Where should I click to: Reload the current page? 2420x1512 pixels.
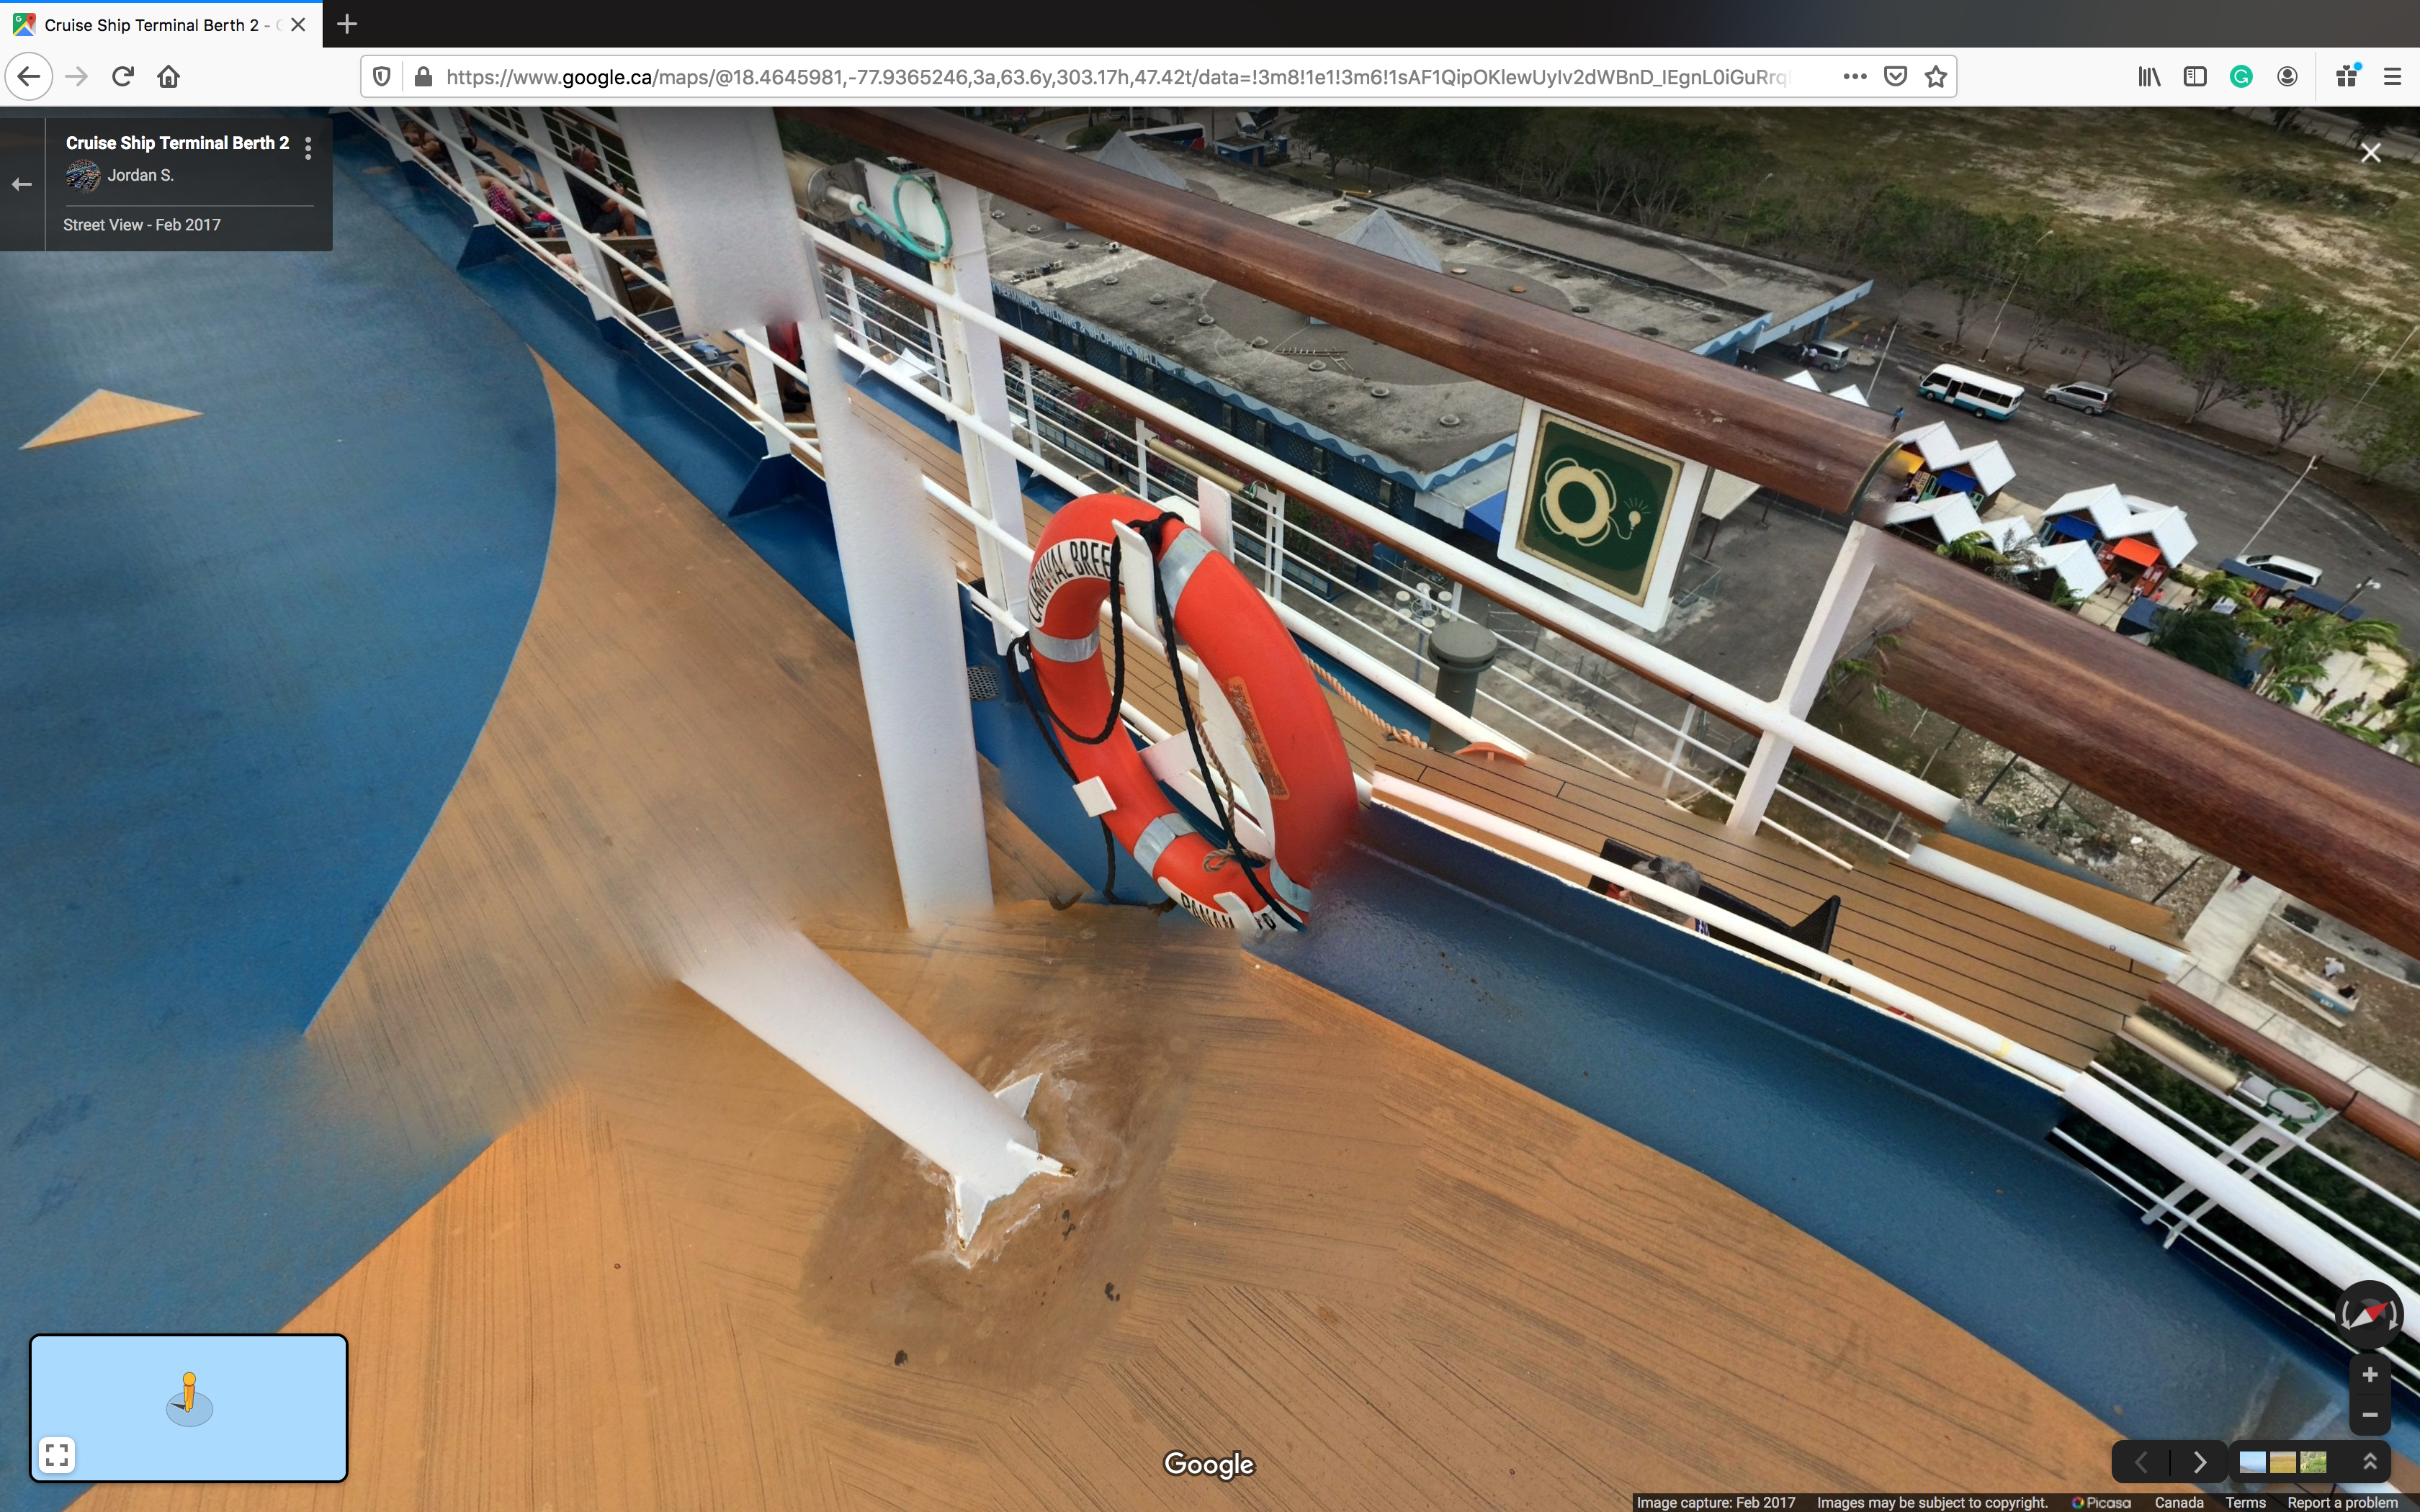[123, 77]
